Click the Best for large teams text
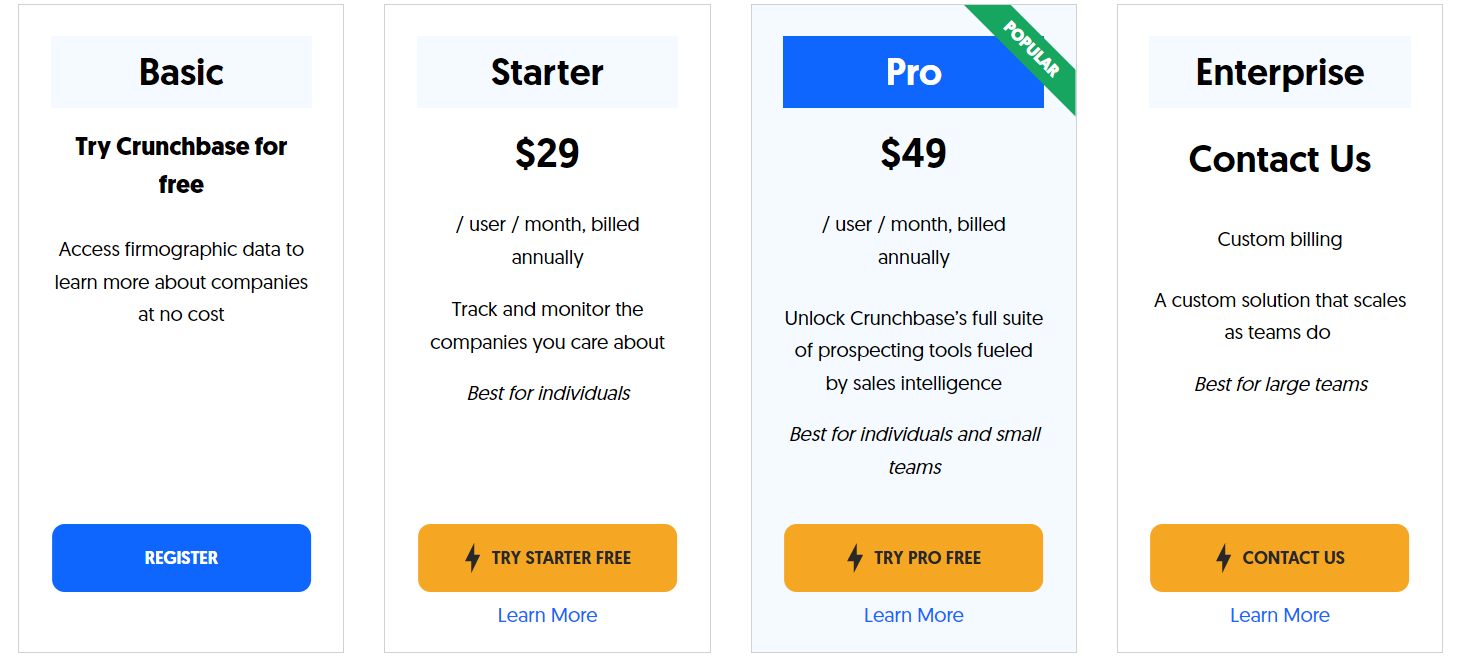Screen dimensions: 1459x665 (x=1280, y=384)
